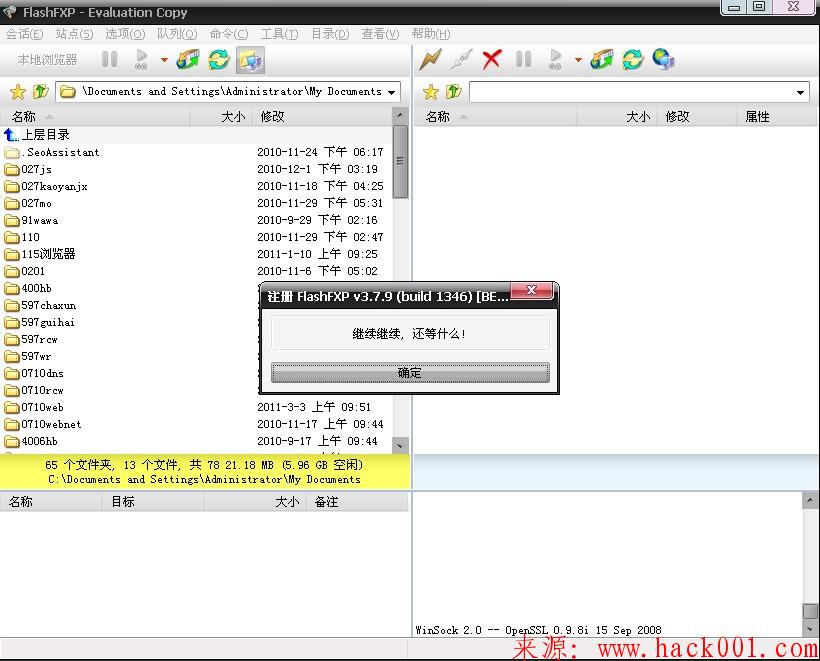Click folder sync icon in local toolbar
This screenshot has width=820, height=661.
188,59
